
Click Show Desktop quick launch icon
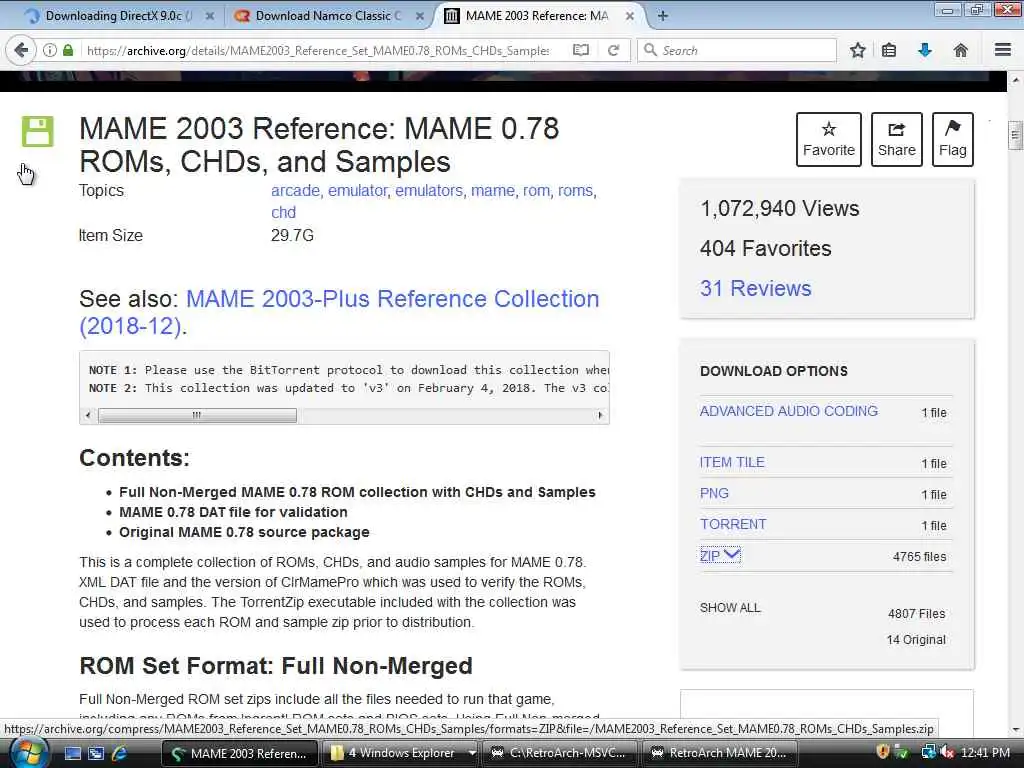tap(72, 754)
